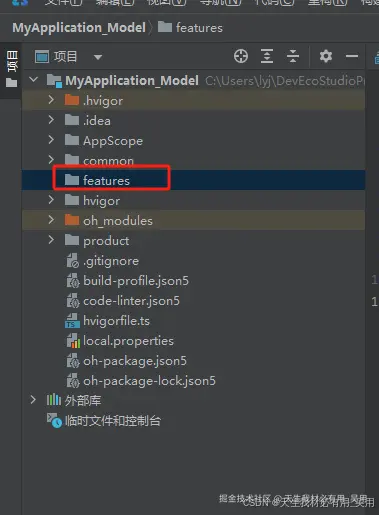Screen dimensions: 379x515
Task: Select oh-package.json5 file
Action: [193, 361]
